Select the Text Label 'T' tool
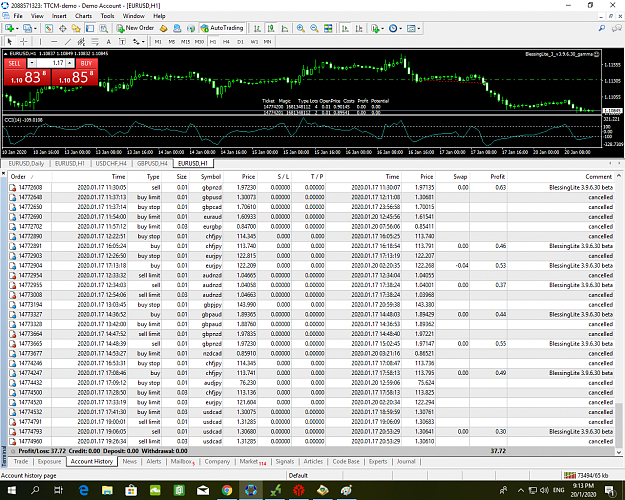The width and height of the screenshot is (625, 500). [122, 41]
